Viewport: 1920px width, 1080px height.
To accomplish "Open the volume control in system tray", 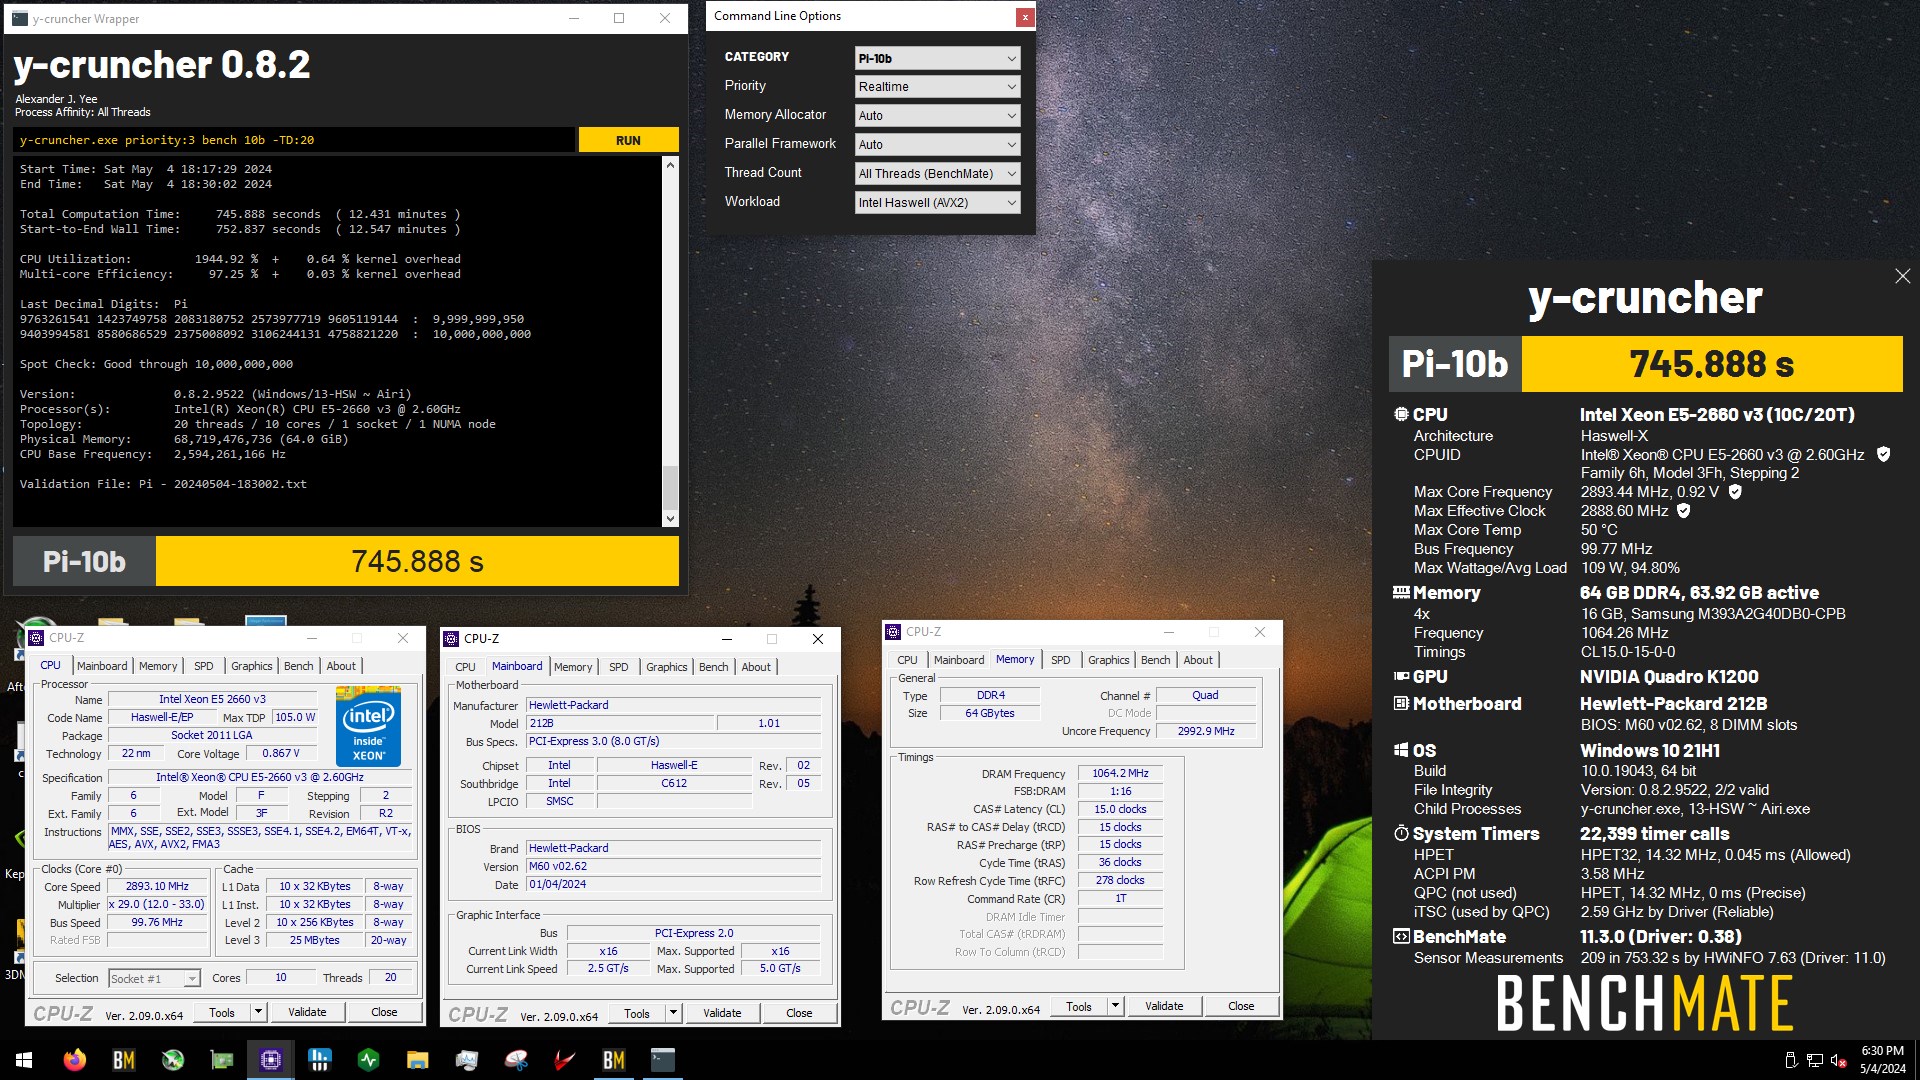I will point(1839,1060).
